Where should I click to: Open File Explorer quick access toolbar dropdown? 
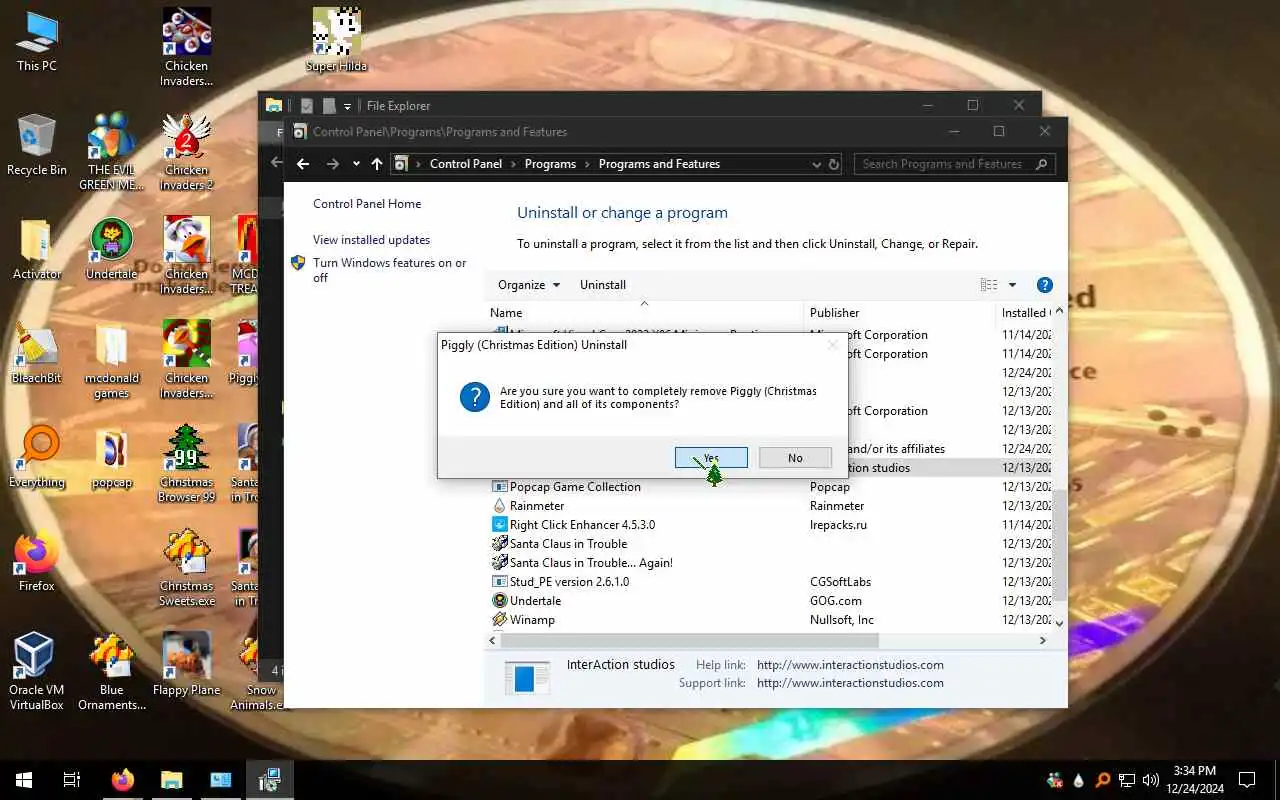point(347,106)
